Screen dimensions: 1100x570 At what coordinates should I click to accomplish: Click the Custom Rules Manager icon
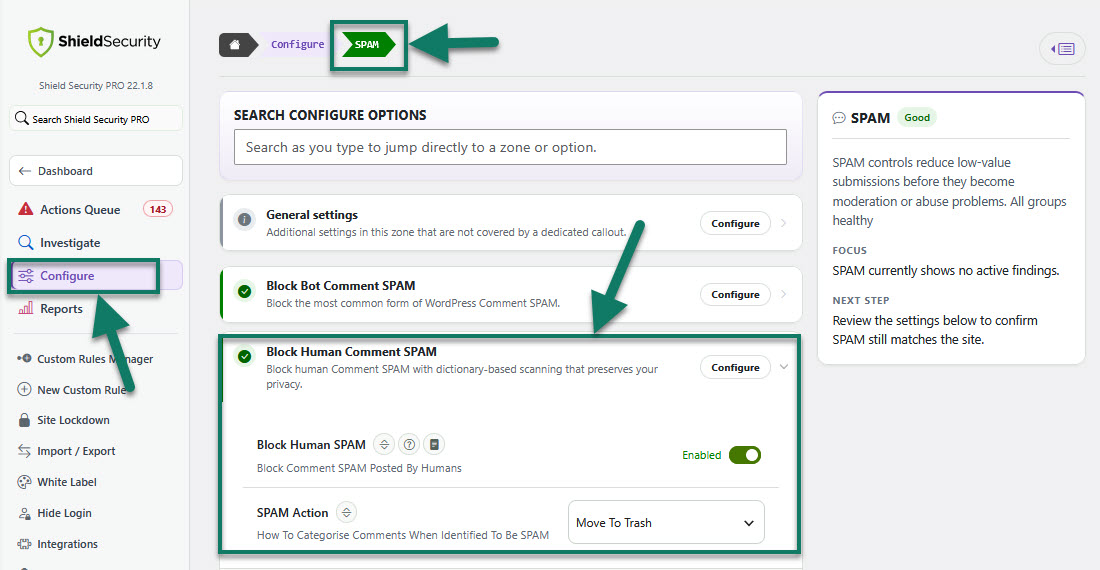pos(25,358)
